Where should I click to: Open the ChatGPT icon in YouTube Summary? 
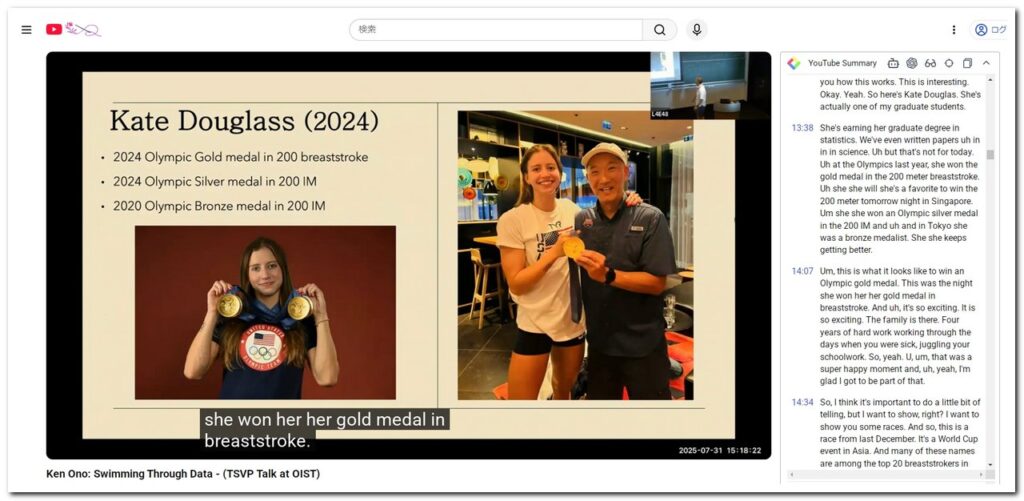pyautogui.click(x=912, y=63)
